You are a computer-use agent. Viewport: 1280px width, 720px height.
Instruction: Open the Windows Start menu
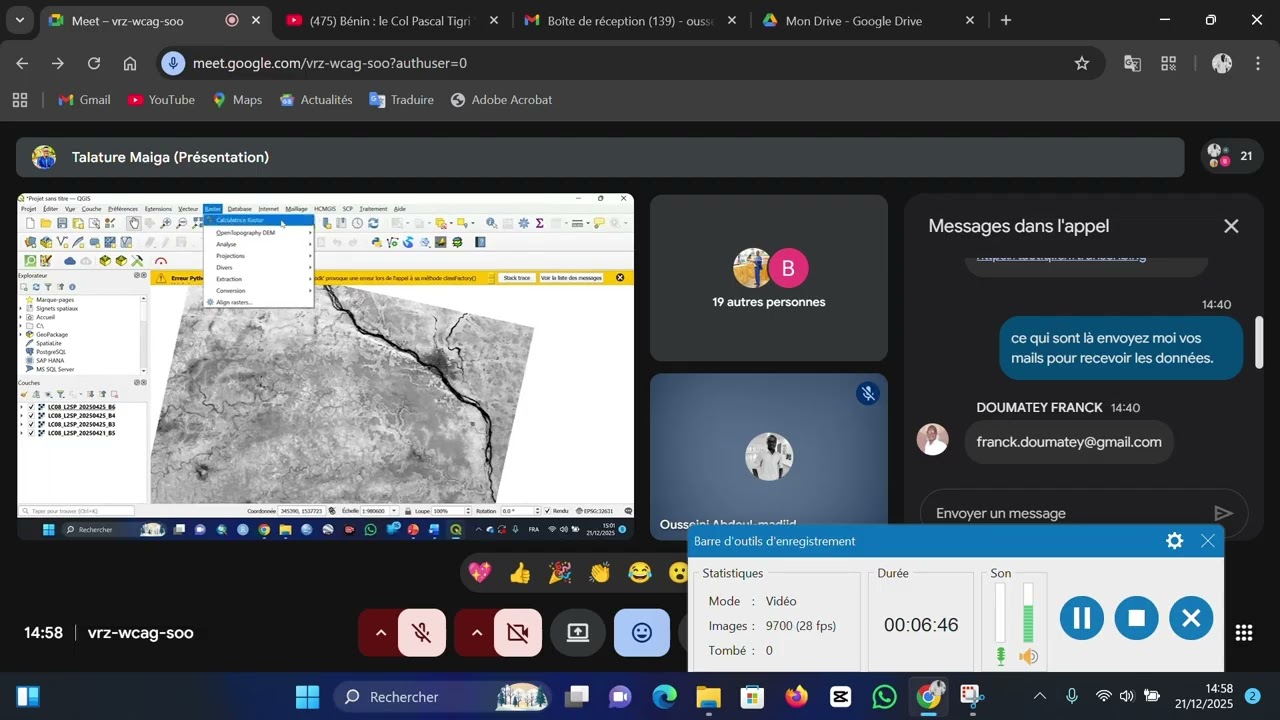click(x=307, y=697)
